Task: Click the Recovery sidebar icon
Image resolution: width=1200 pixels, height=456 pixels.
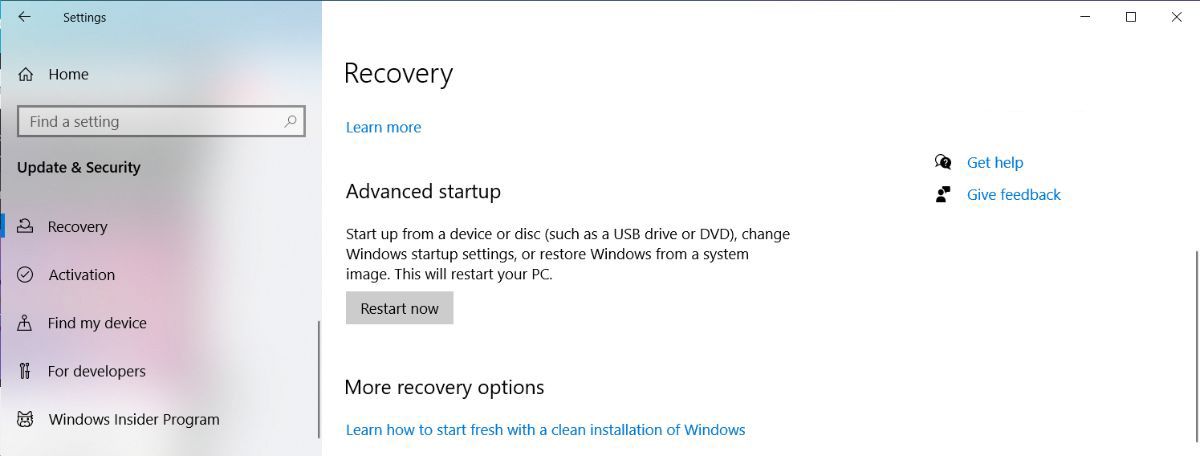Action: pyautogui.click(x=26, y=227)
